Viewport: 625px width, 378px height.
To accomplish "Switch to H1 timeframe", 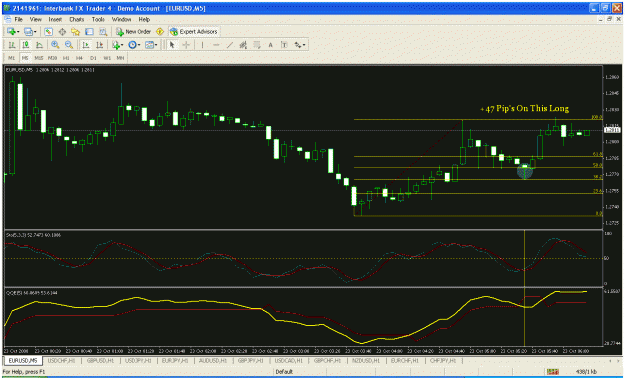I will pos(66,58).
